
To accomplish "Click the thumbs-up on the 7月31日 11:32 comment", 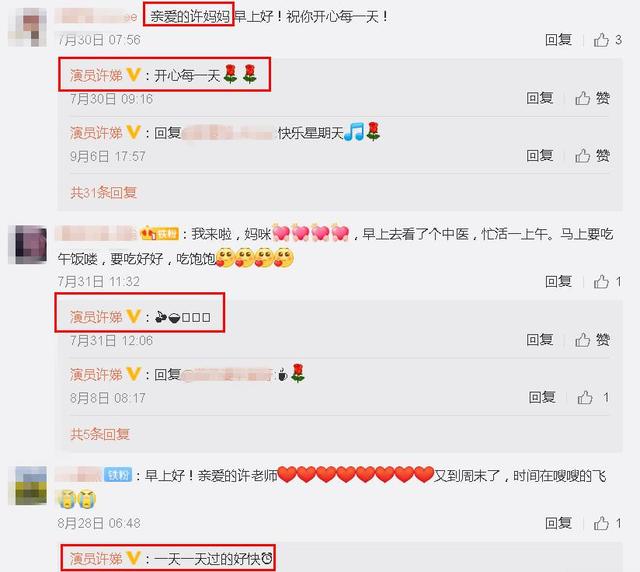I will tap(601, 281).
